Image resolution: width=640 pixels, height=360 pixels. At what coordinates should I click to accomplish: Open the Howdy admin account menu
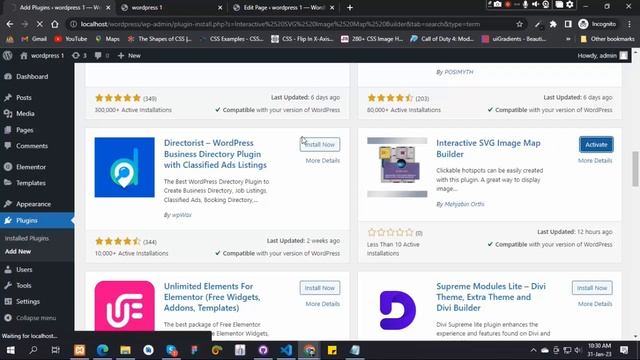[602, 56]
